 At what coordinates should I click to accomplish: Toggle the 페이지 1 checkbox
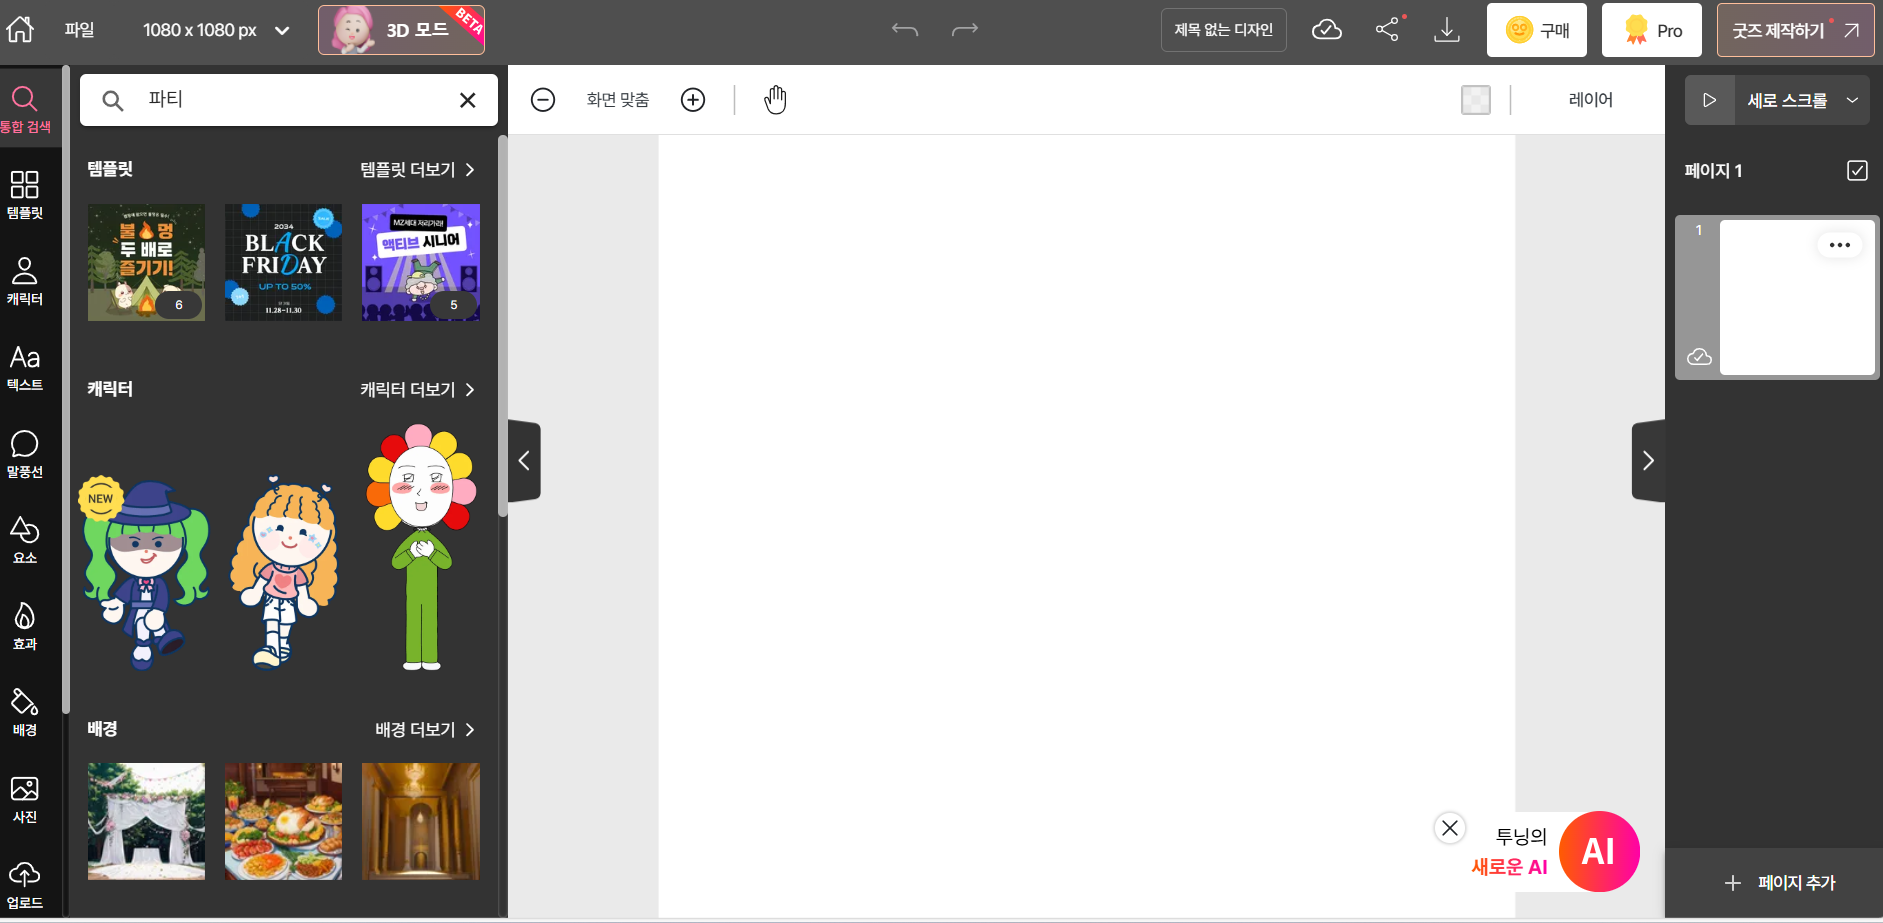click(x=1857, y=171)
